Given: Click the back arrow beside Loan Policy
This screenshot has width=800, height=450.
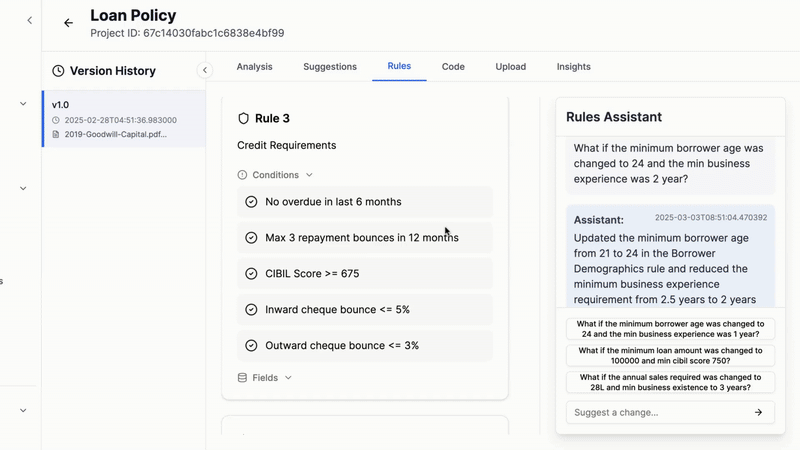Looking at the screenshot, I should point(68,23).
